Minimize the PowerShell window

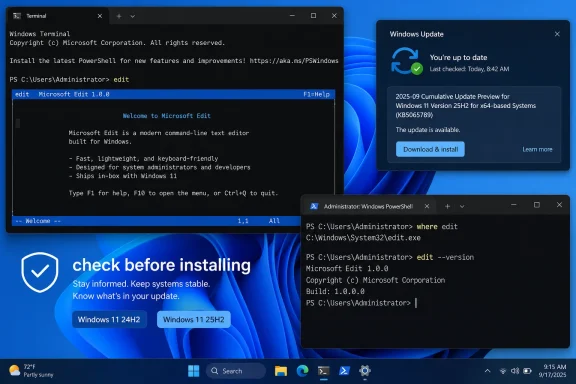(514, 205)
